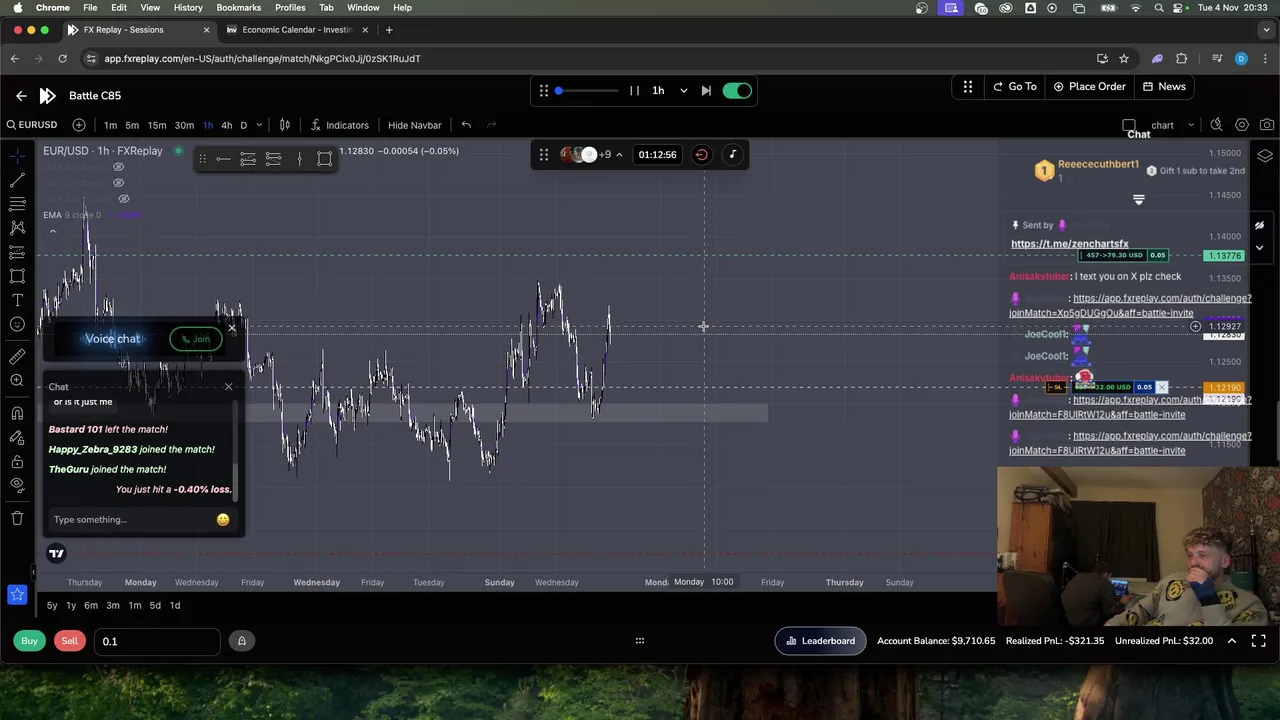The width and height of the screenshot is (1280, 720).
Task: Click the lot size 0.1 field
Action: (x=157, y=641)
